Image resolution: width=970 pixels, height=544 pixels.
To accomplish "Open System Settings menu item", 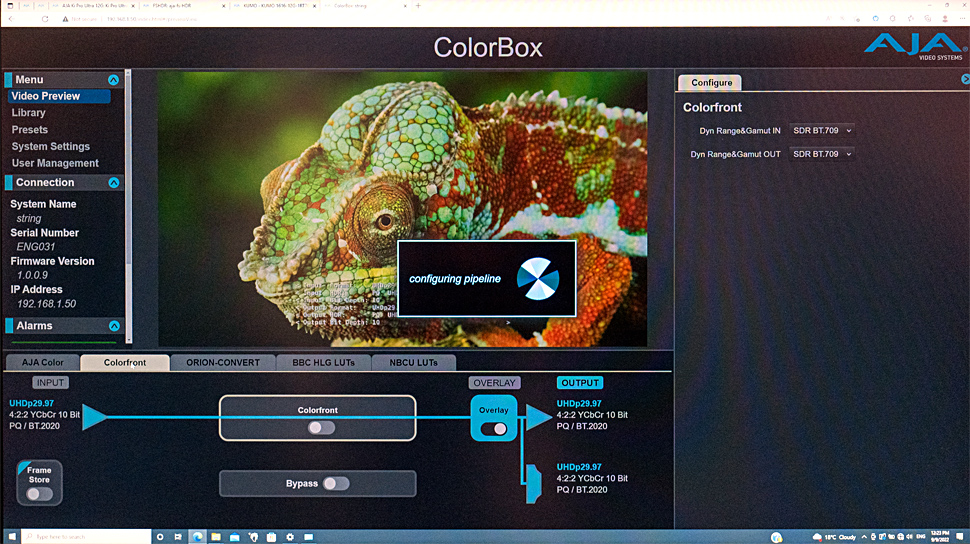I will (x=51, y=146).
